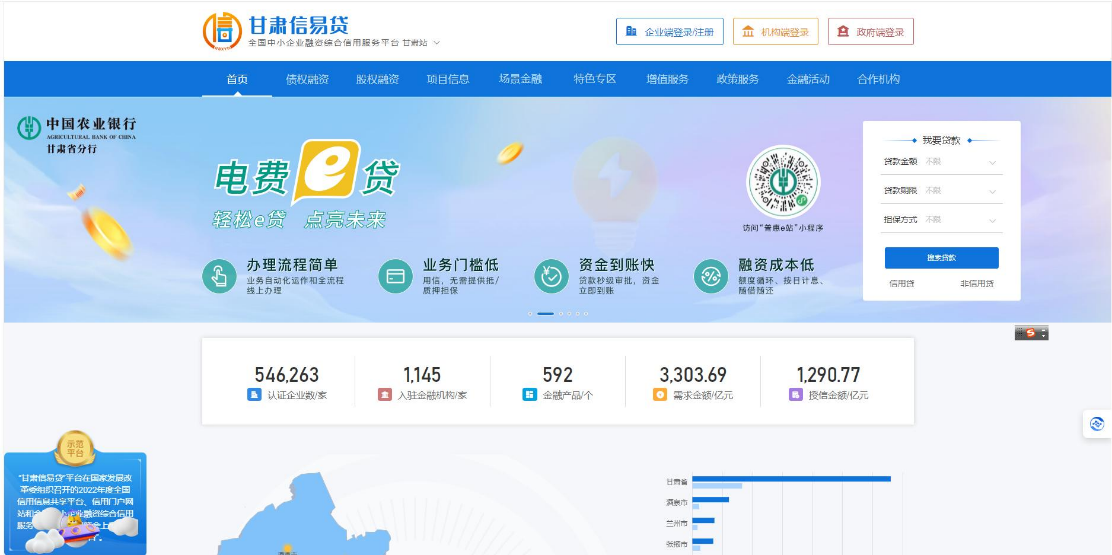This screenshot has width=1112, height=555.
Task: Click the 张掖市 chart label
Action: (x=677, y=544)
